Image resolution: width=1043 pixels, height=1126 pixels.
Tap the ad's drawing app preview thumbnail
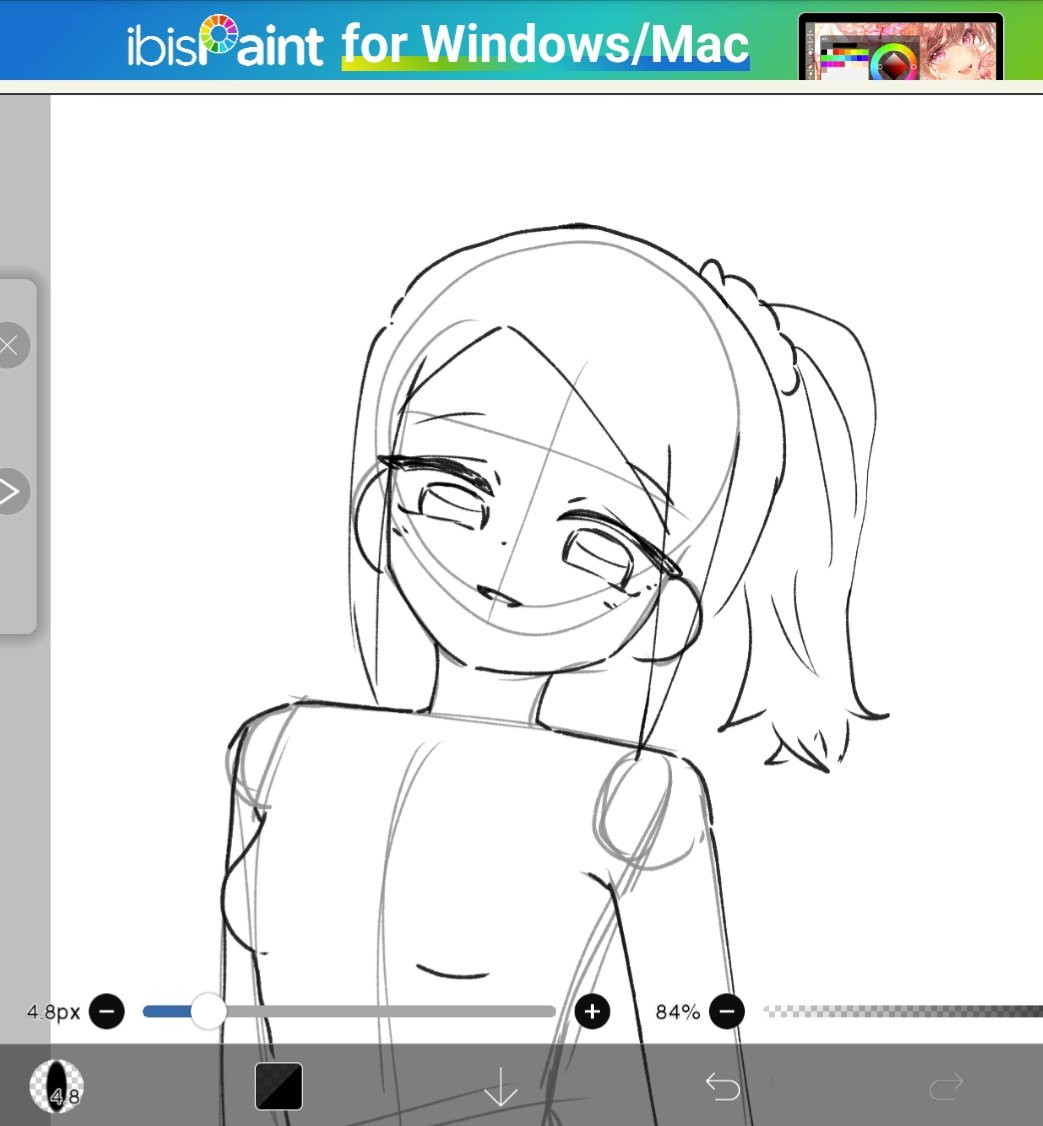tap(901, 47)
